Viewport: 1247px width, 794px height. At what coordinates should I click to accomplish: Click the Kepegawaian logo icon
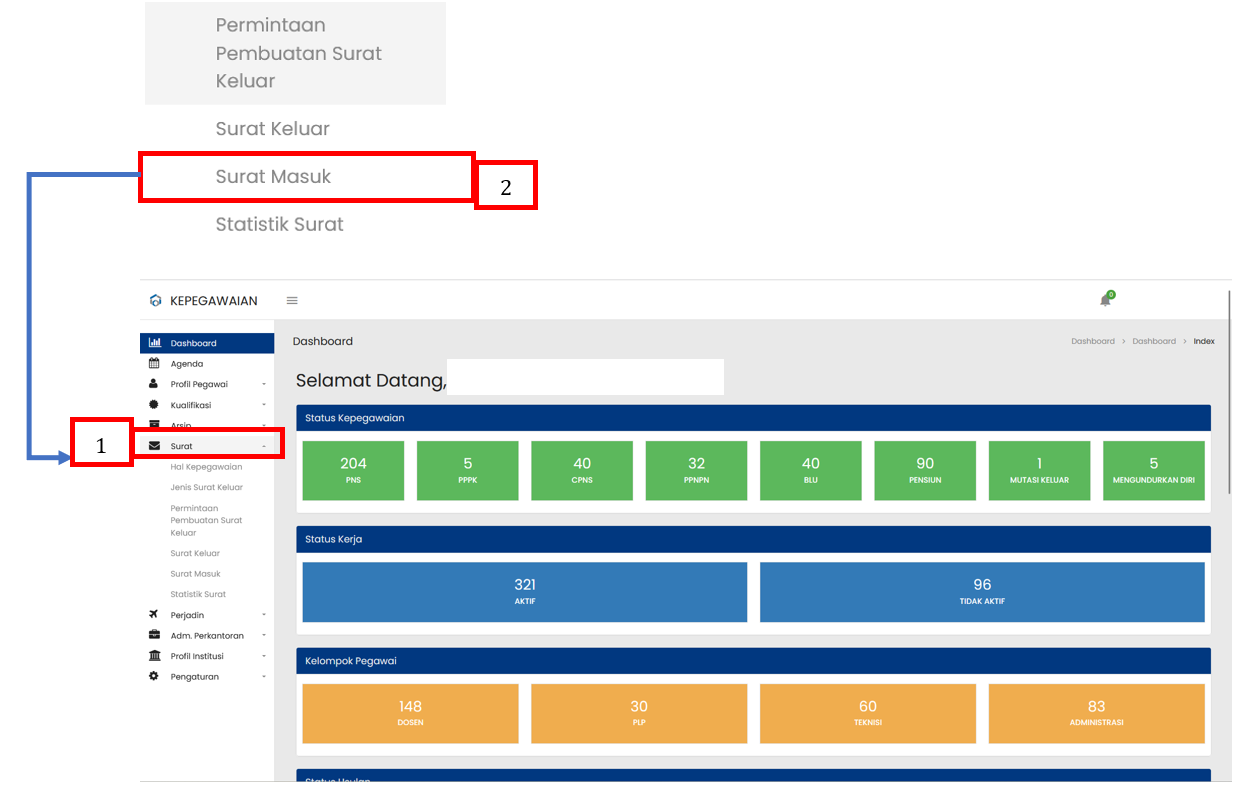click(155, 300)
